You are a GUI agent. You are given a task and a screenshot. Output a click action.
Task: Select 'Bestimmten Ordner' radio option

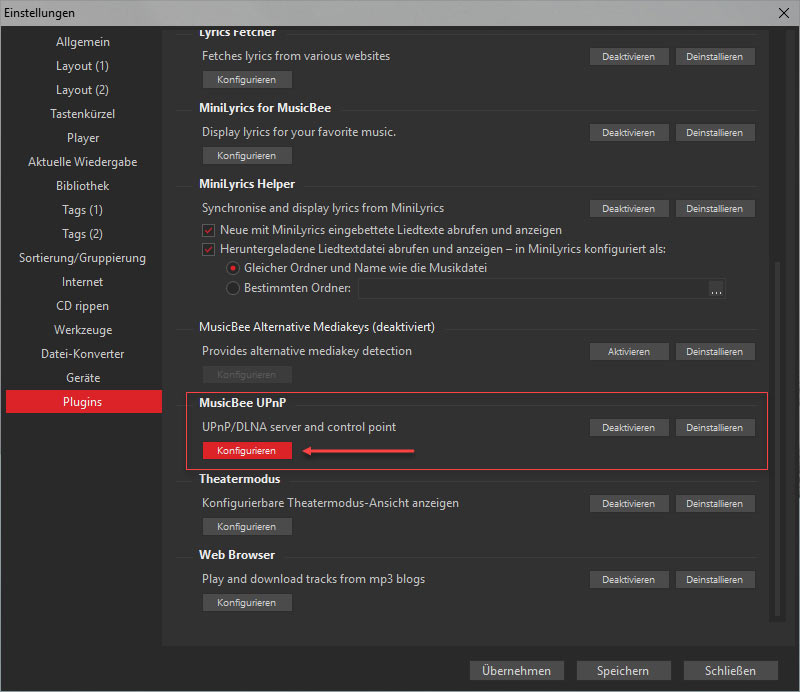pyautogui.click(x=233, y=288)
